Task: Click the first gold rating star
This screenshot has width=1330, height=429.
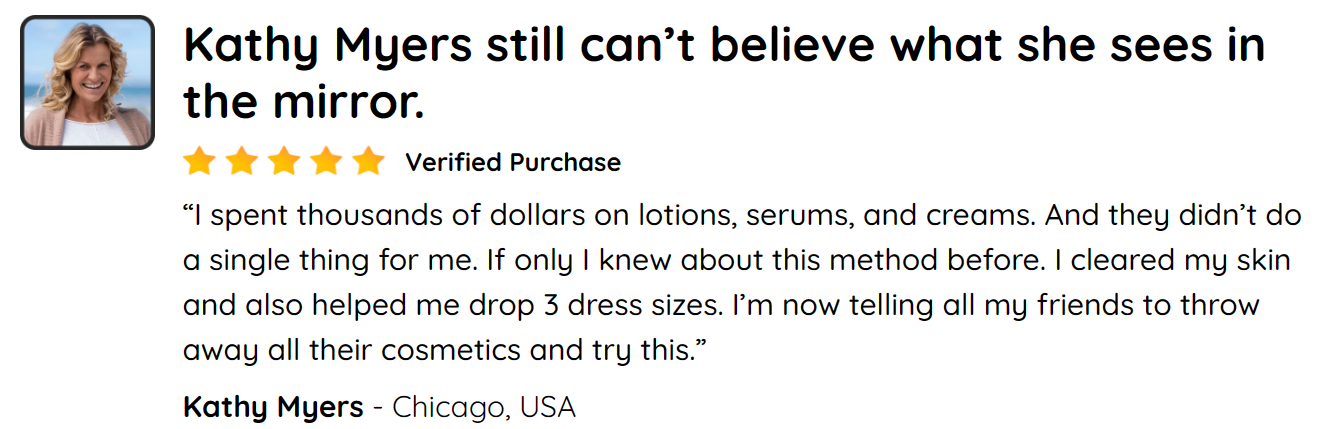Action: pyautogui.click(x=200, y=161)
